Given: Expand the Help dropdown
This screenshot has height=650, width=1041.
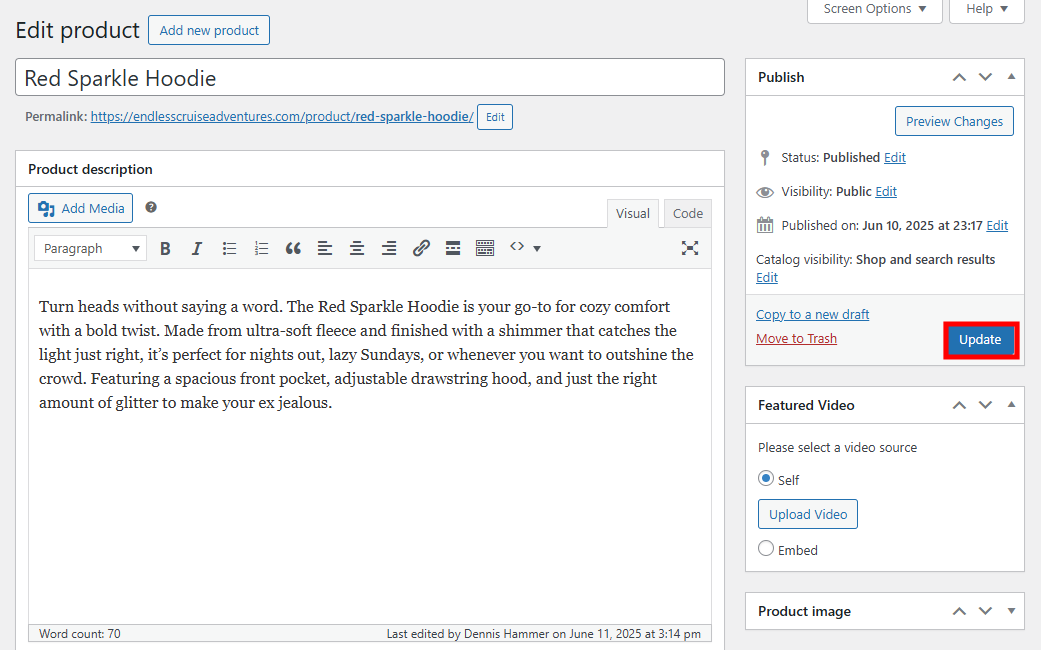Looking at the screenshot, I should [x=986, y=9].
